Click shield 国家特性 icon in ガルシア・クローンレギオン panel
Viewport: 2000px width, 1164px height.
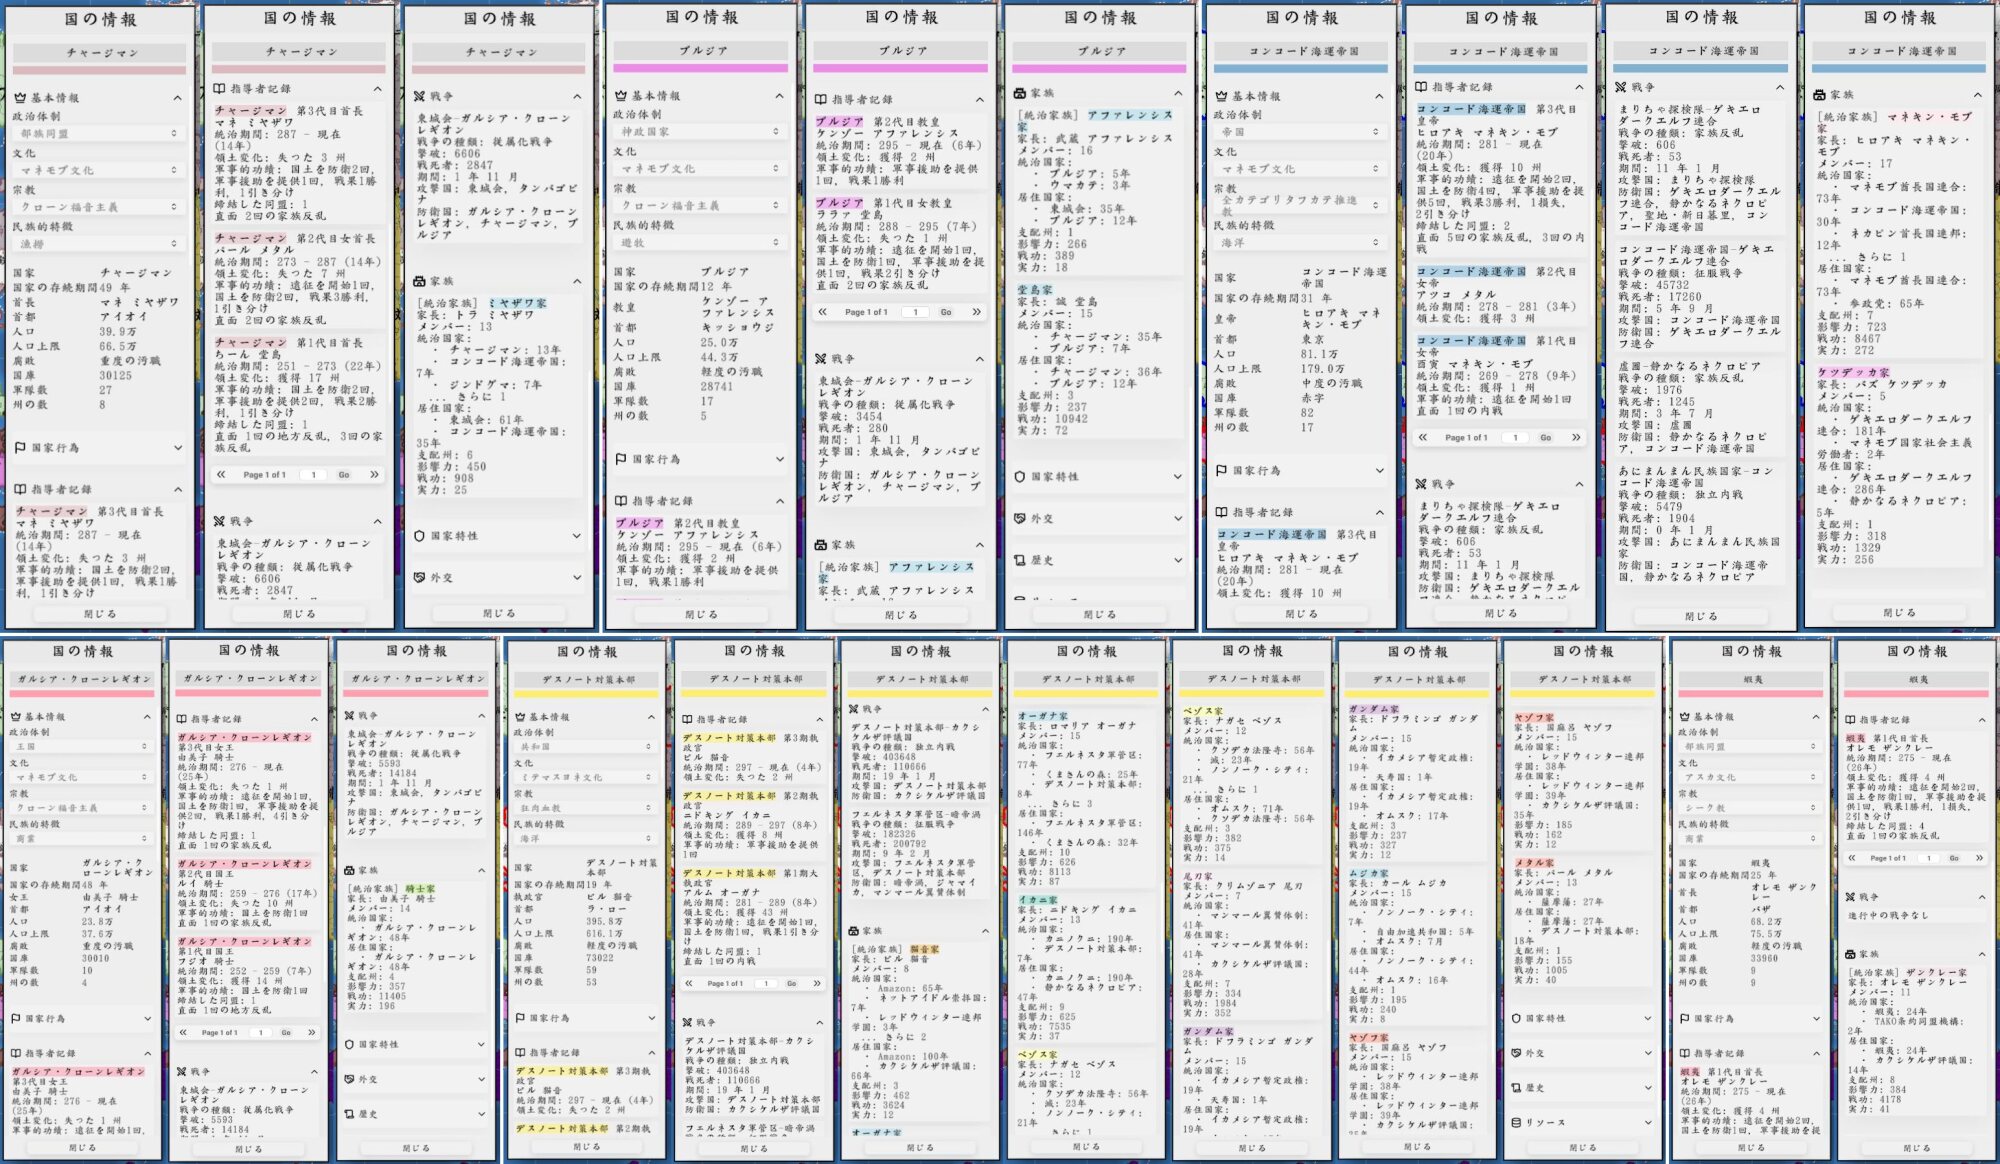click(x=349, y=1044)
